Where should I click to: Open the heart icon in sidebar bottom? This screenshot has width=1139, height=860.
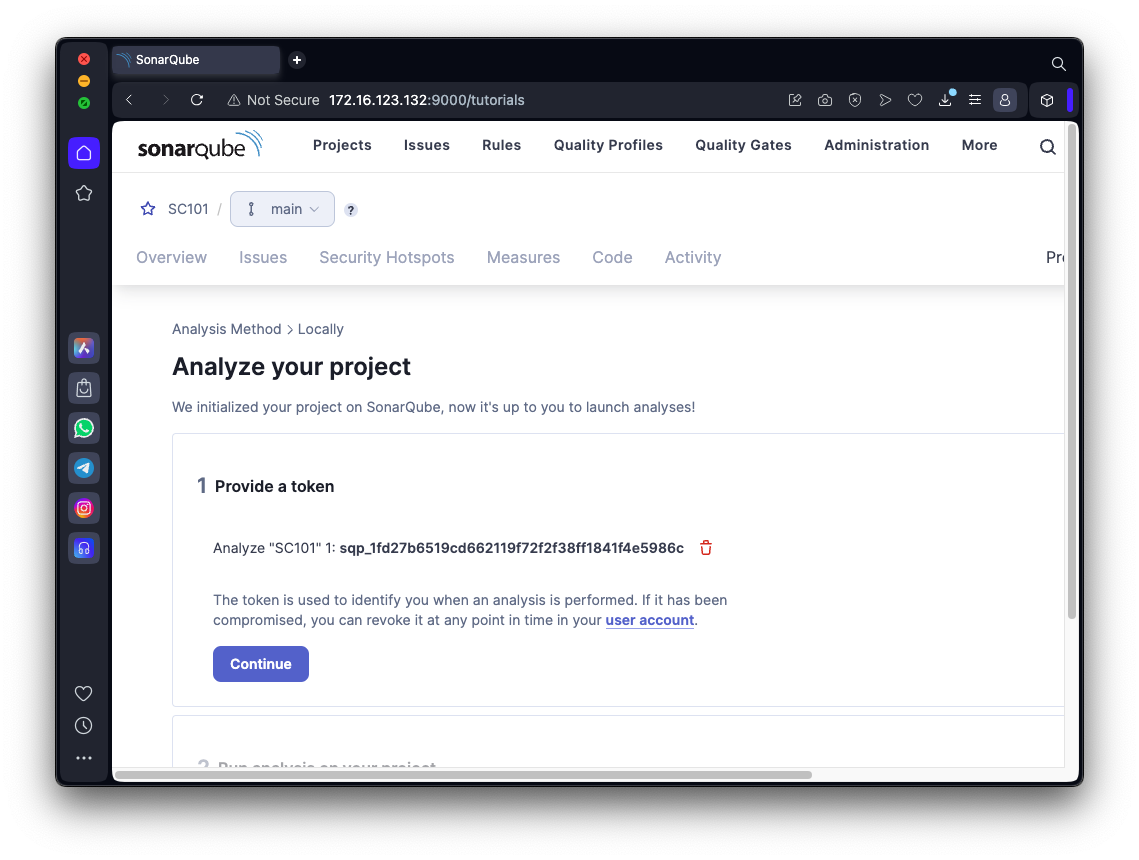84,694
